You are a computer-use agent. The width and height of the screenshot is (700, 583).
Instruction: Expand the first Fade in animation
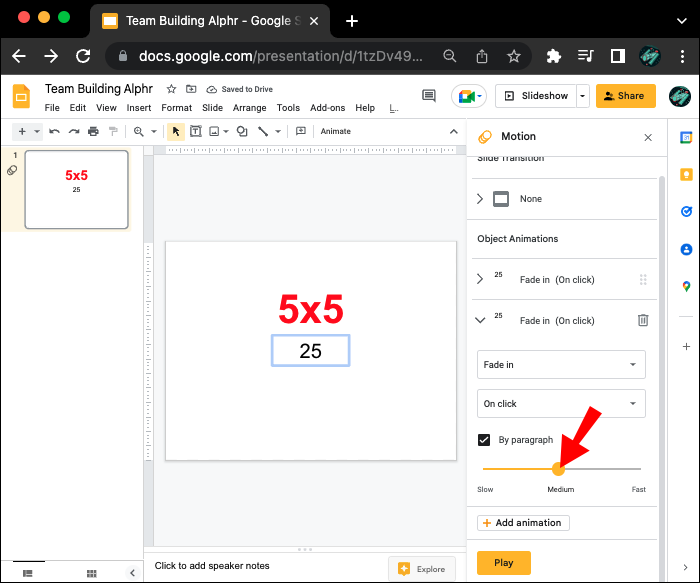(480, 279)
